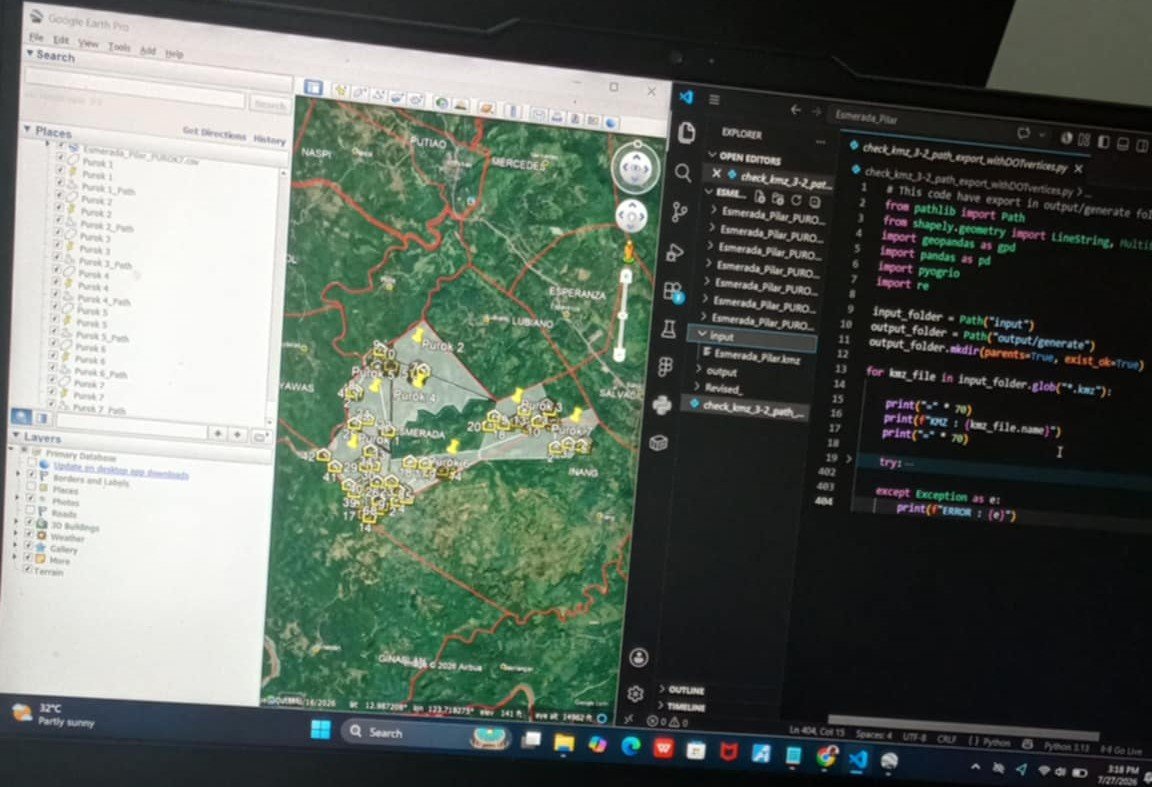Open Source Control view in VS Code
The image size is (1152, 787).
tap(679, 212)
